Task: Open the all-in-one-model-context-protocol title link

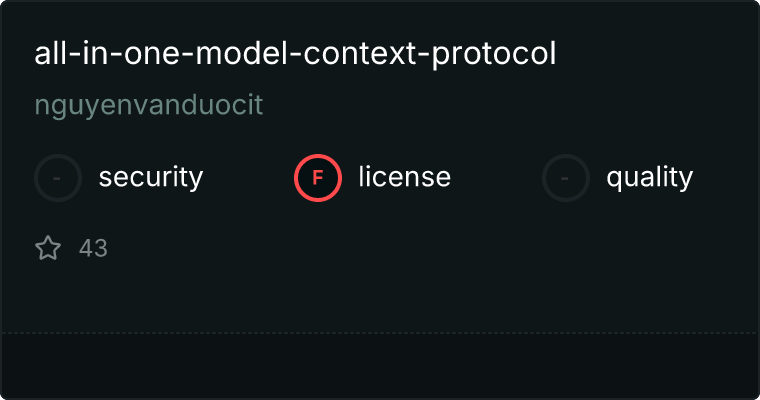Action: 295,53
